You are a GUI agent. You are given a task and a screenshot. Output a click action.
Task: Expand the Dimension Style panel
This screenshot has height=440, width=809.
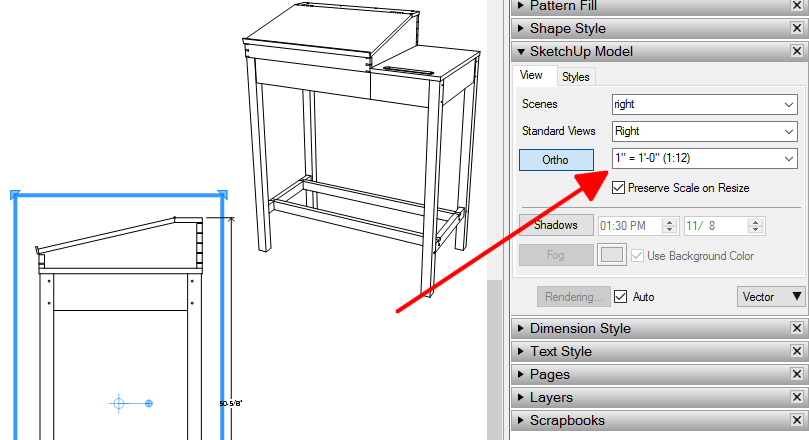click(521, 328)
